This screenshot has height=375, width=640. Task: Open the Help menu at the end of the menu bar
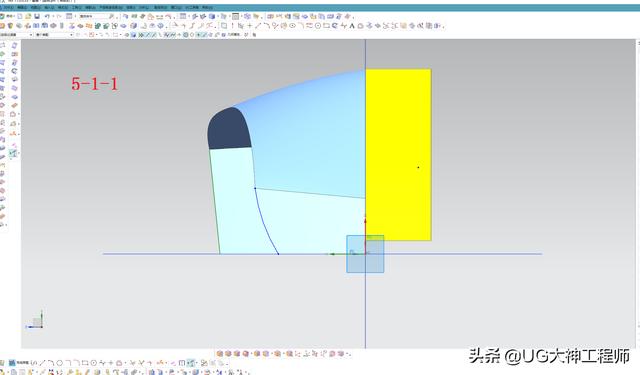tap(207, 8)
